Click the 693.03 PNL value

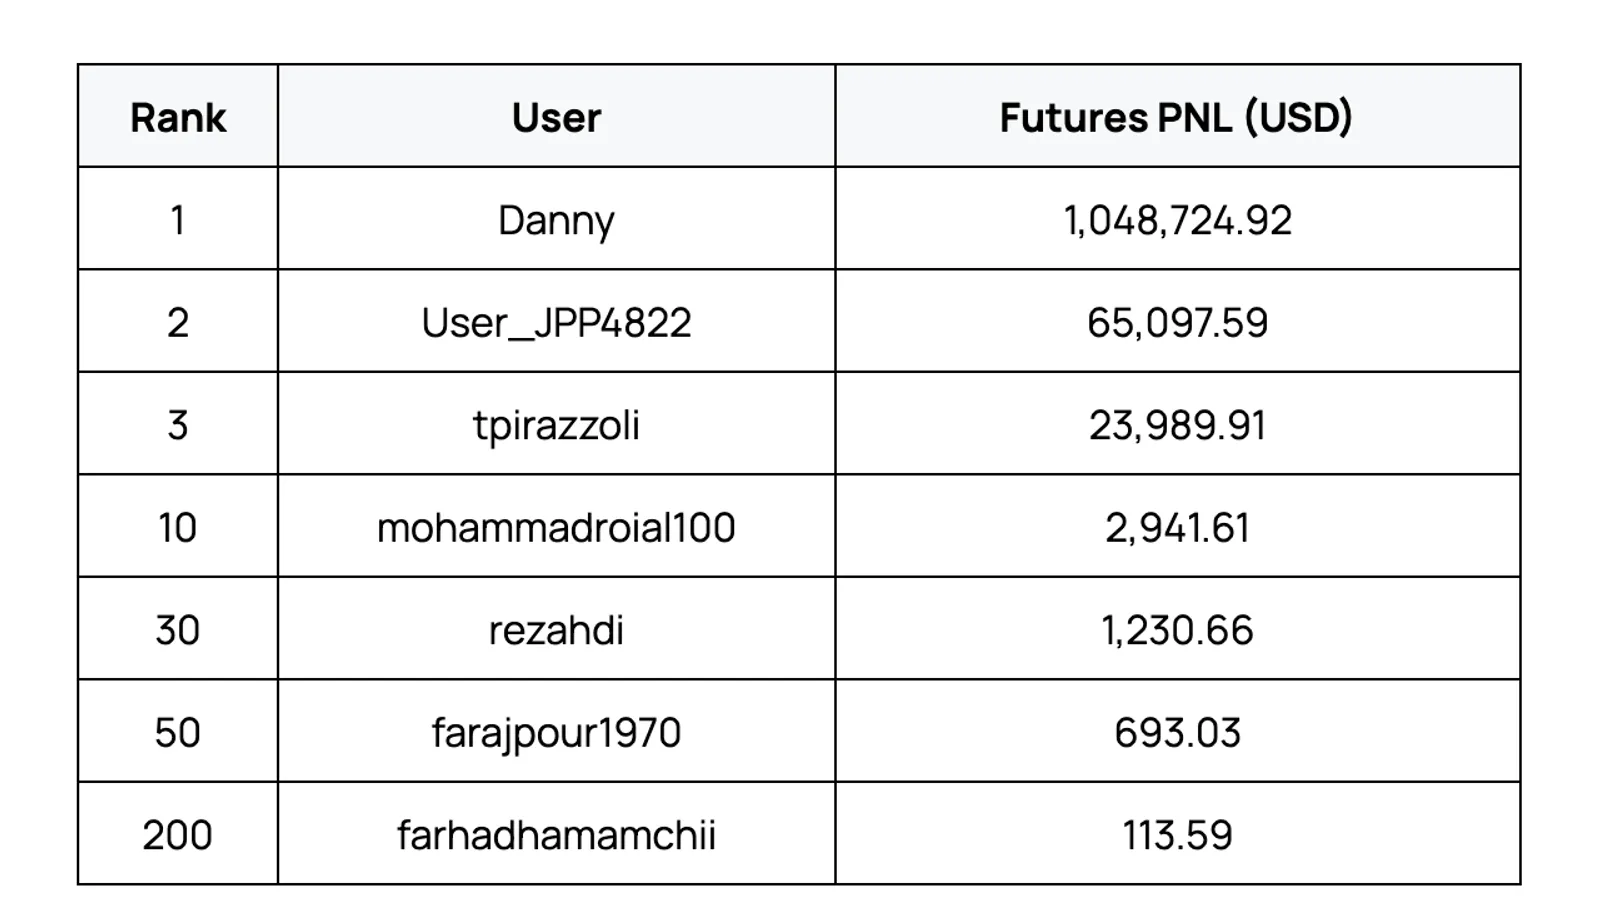point(1177,734)
